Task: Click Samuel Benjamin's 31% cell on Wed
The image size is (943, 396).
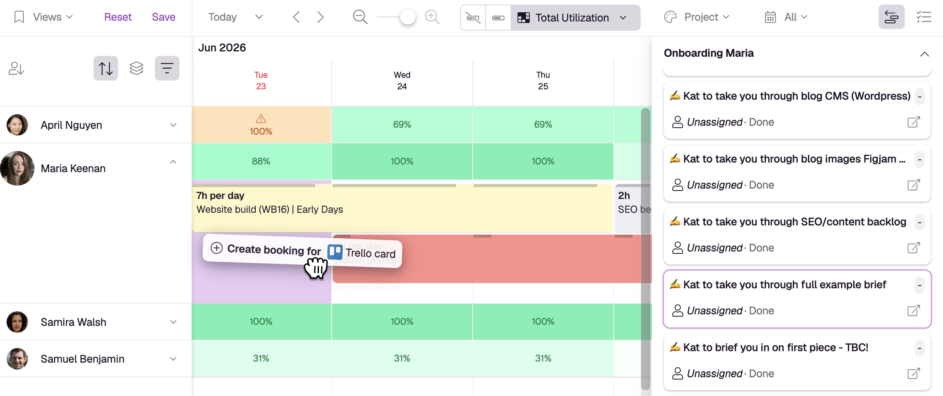Action: (402, 359)
